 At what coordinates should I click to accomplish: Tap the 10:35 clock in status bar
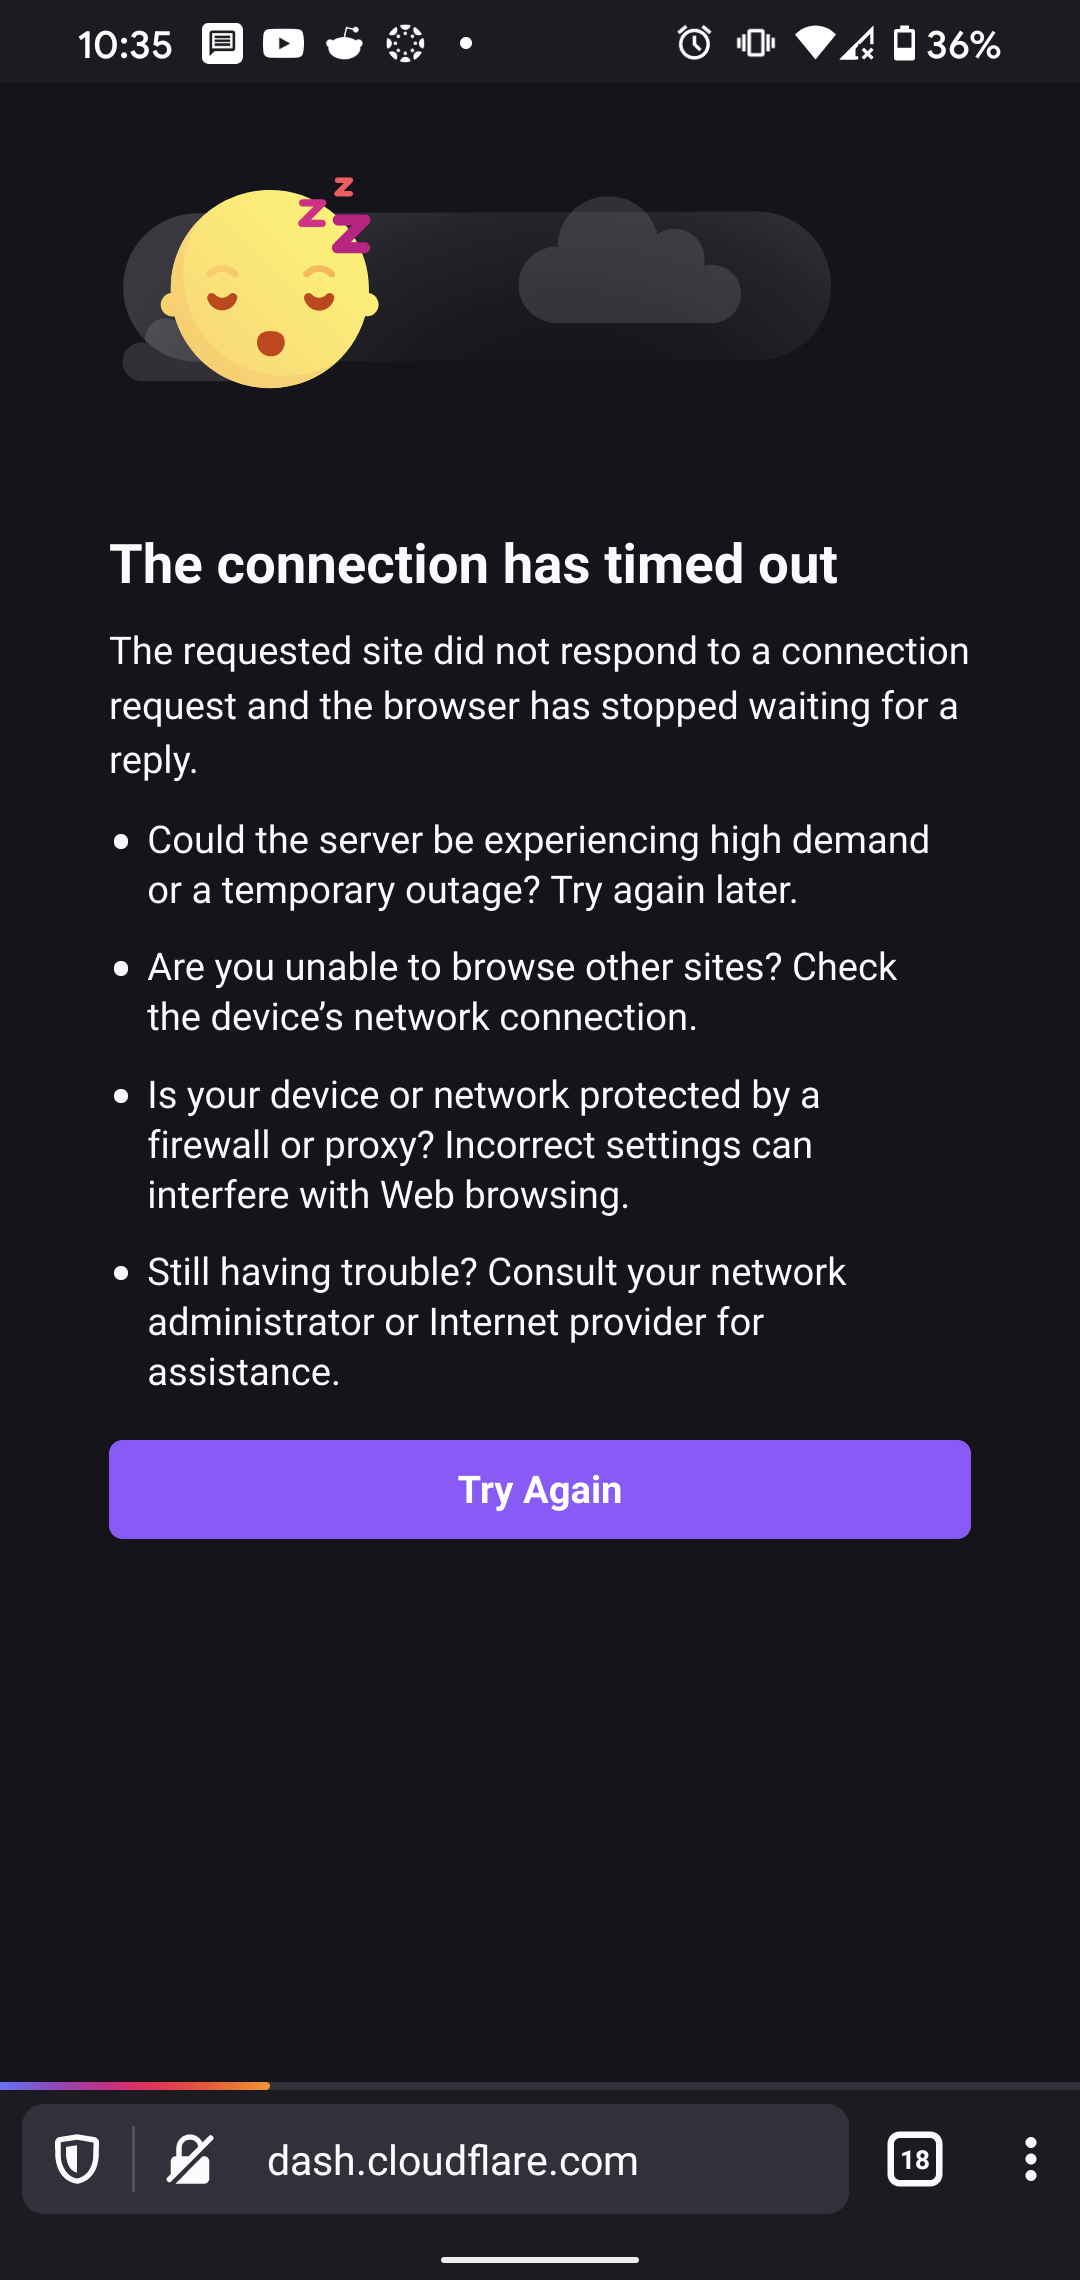coord(125,45)
